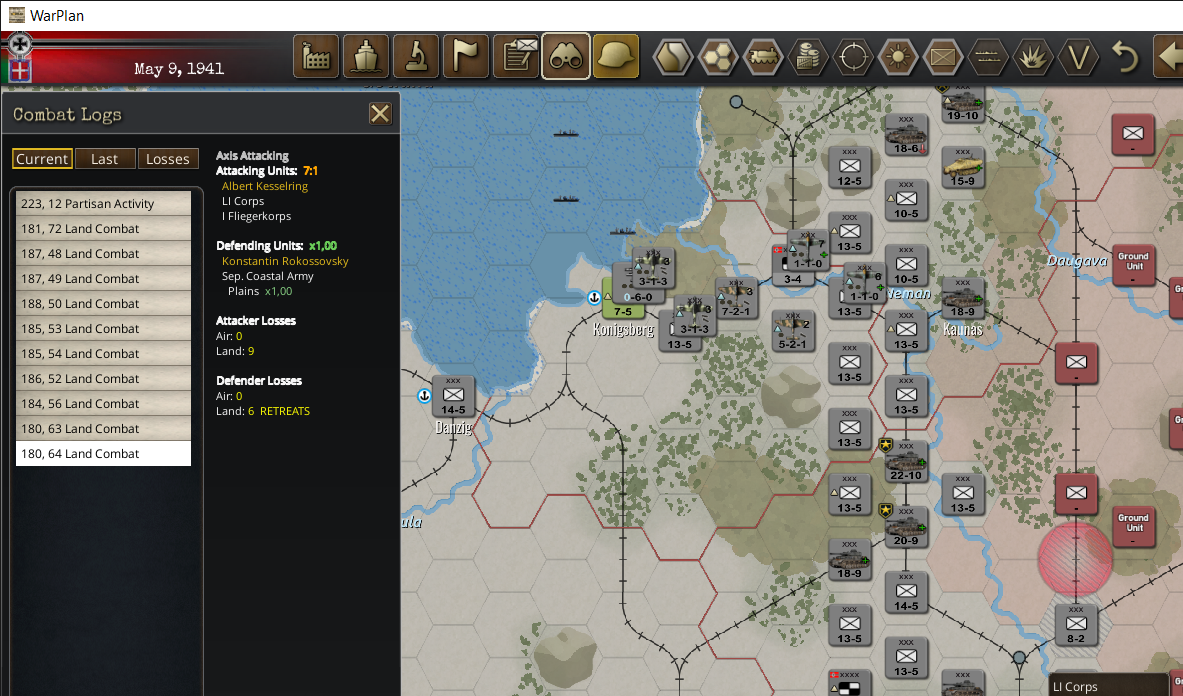Click the red hatched target circle
The height and width of the screenshot is (696, 1183).
[x=1075, y=559]
